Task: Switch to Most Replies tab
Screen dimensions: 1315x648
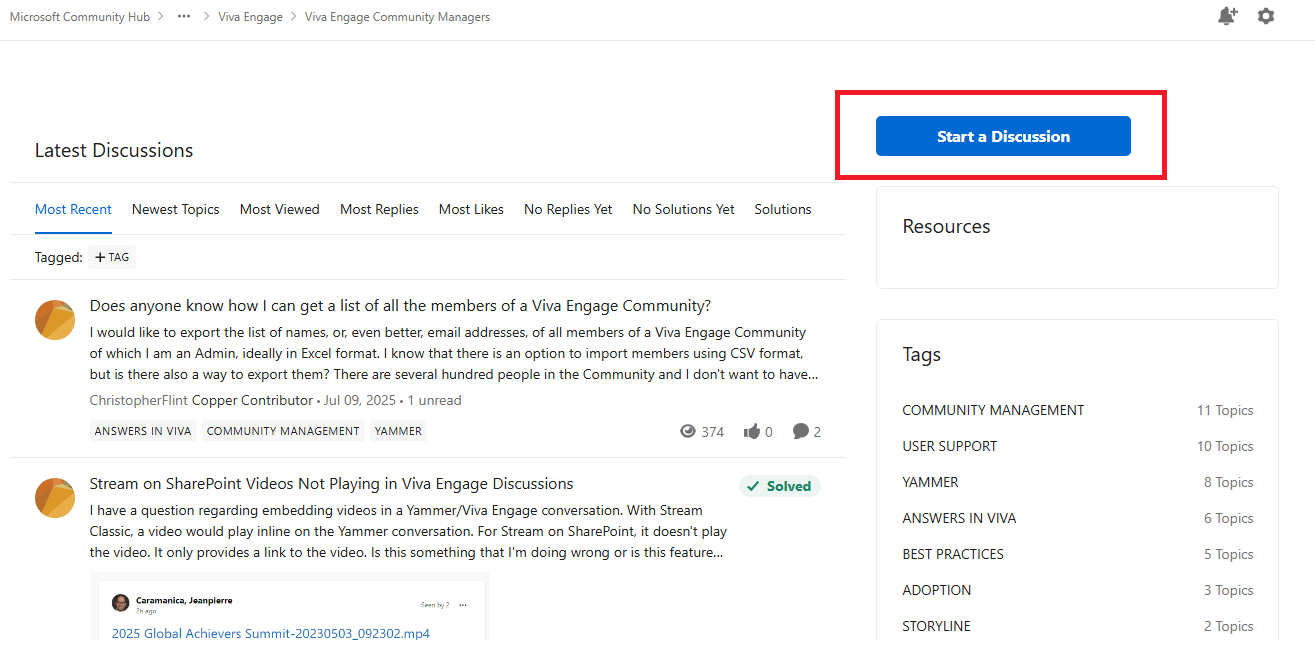Action: pyautogui.click(x=379, y=209)
